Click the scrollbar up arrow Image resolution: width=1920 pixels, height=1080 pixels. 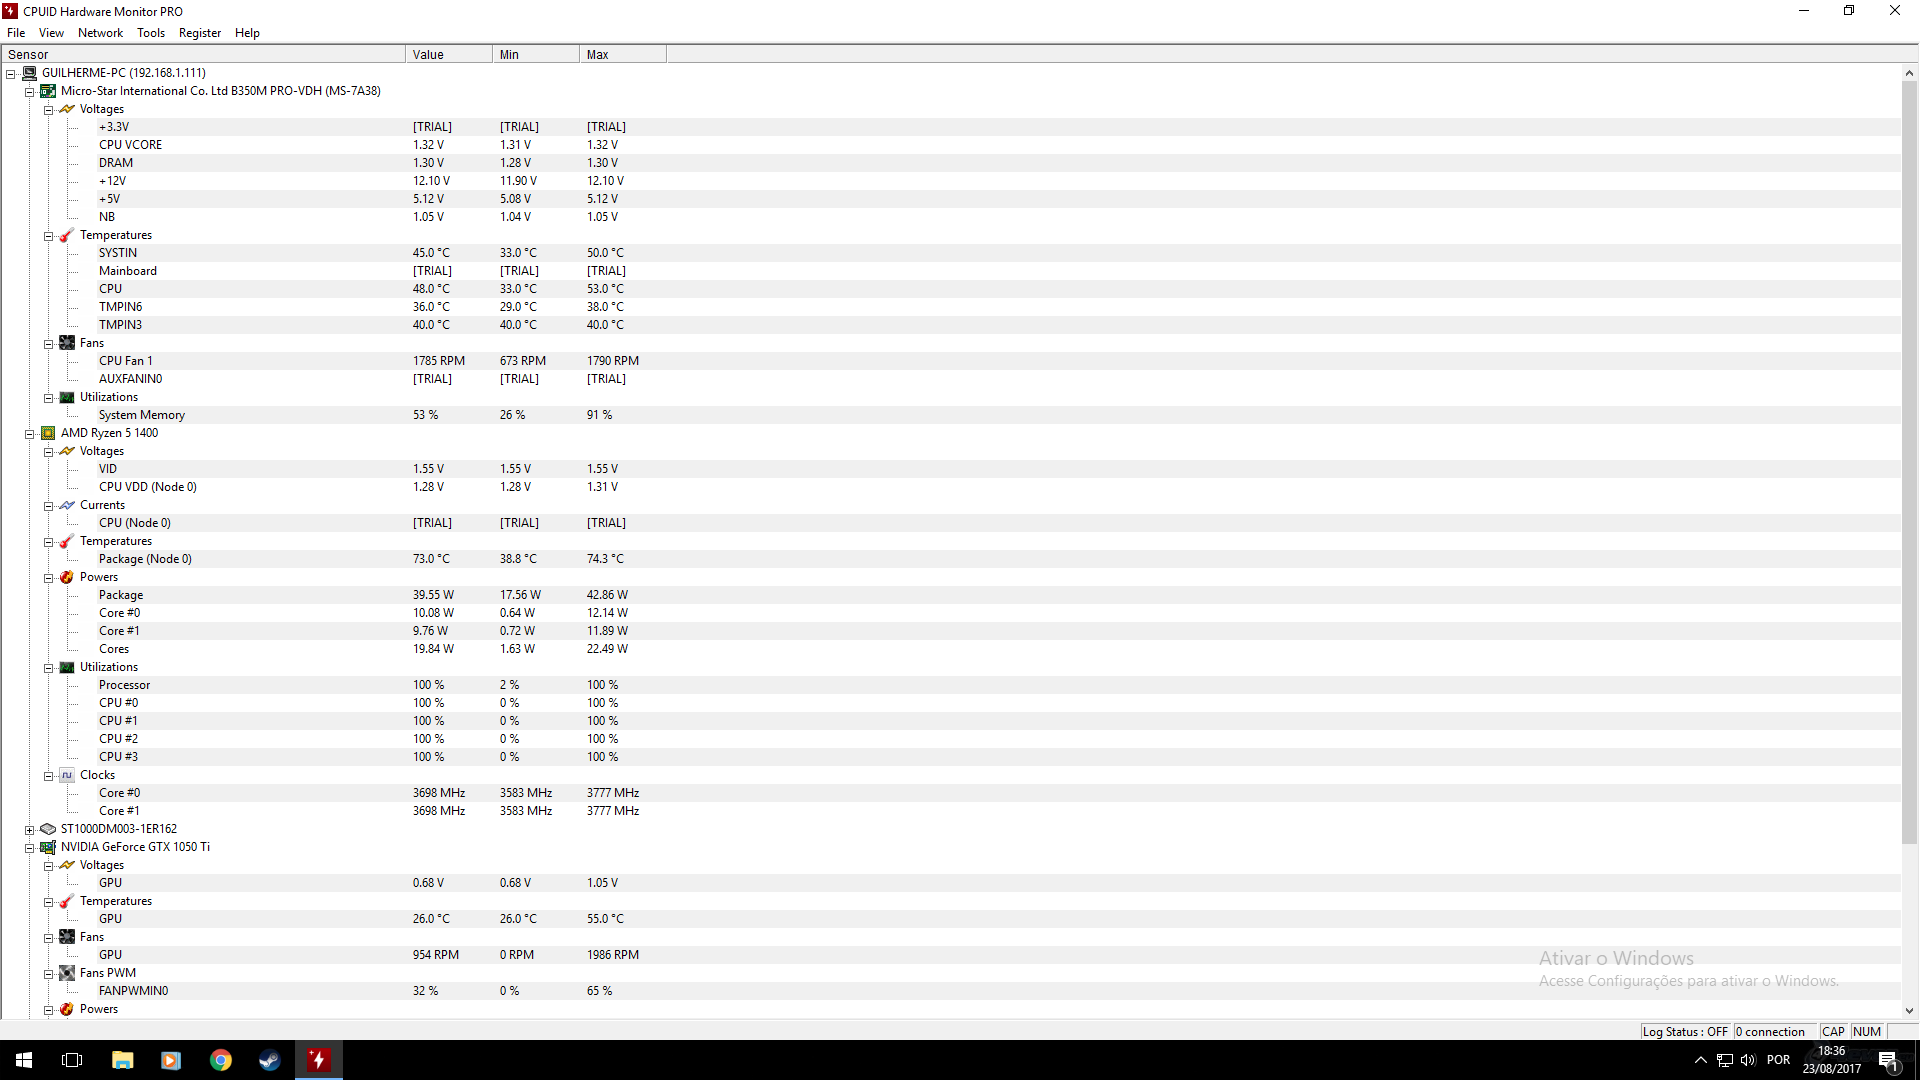(1909, 73)
